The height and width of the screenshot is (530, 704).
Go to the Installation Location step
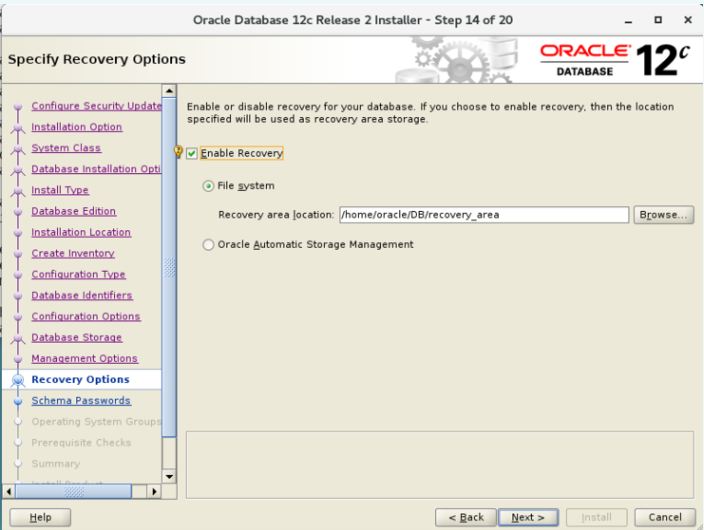pyautogui.click(x=81, y=233)
